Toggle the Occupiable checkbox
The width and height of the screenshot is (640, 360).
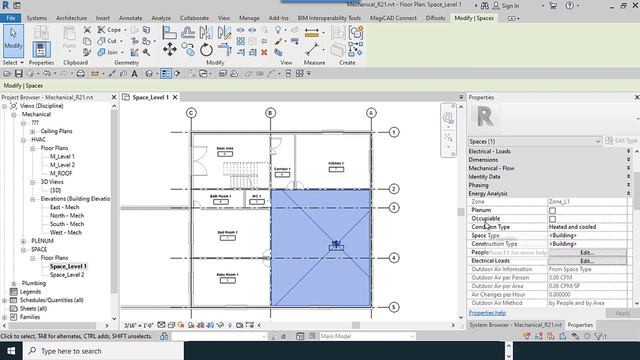click(x=552, y=219)
